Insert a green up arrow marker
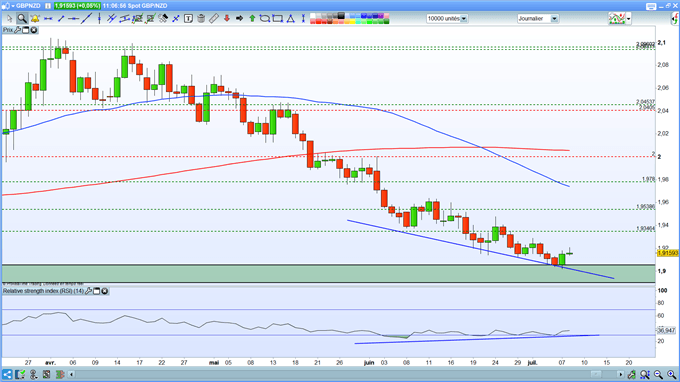680x382 pixels. pos(252,19)
